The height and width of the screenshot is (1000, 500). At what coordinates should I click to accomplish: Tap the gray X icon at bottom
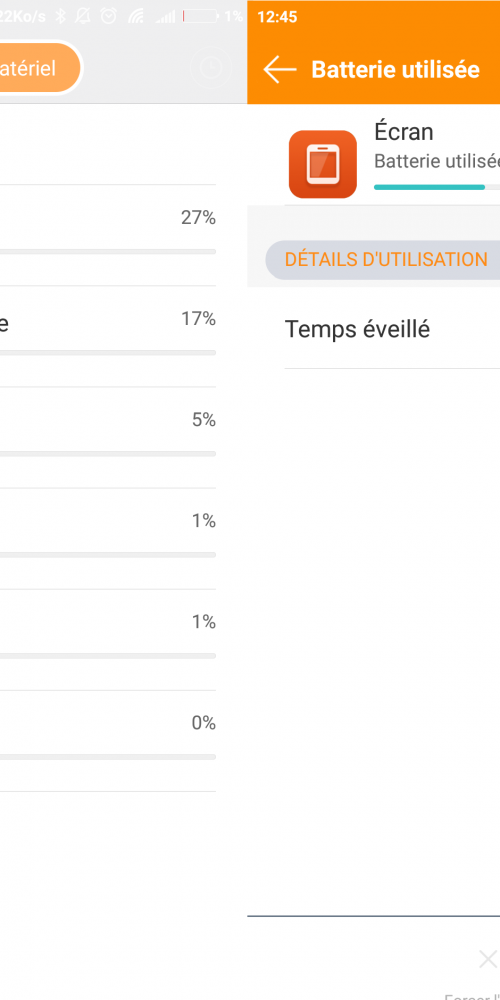pyautogui.click(x=488, y=959)
